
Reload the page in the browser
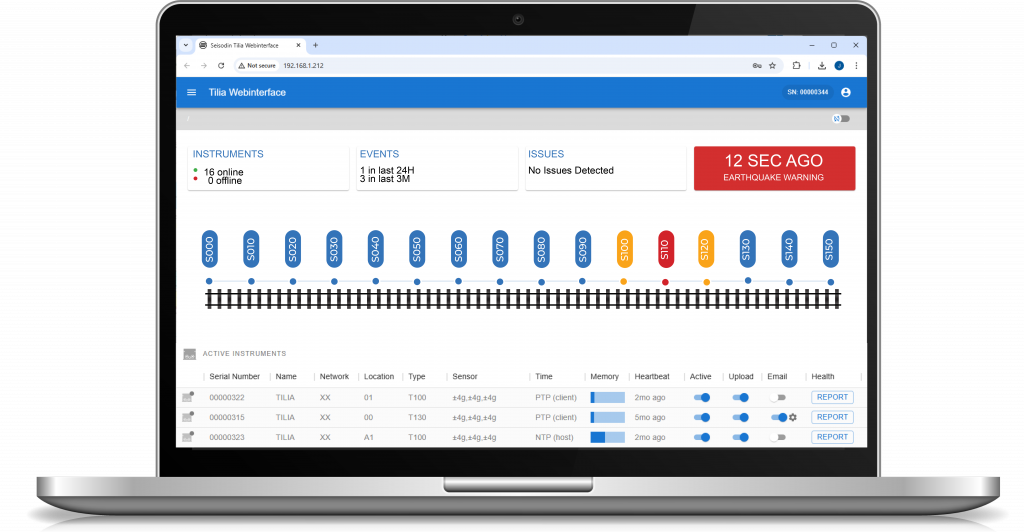[x=221, y=66]
